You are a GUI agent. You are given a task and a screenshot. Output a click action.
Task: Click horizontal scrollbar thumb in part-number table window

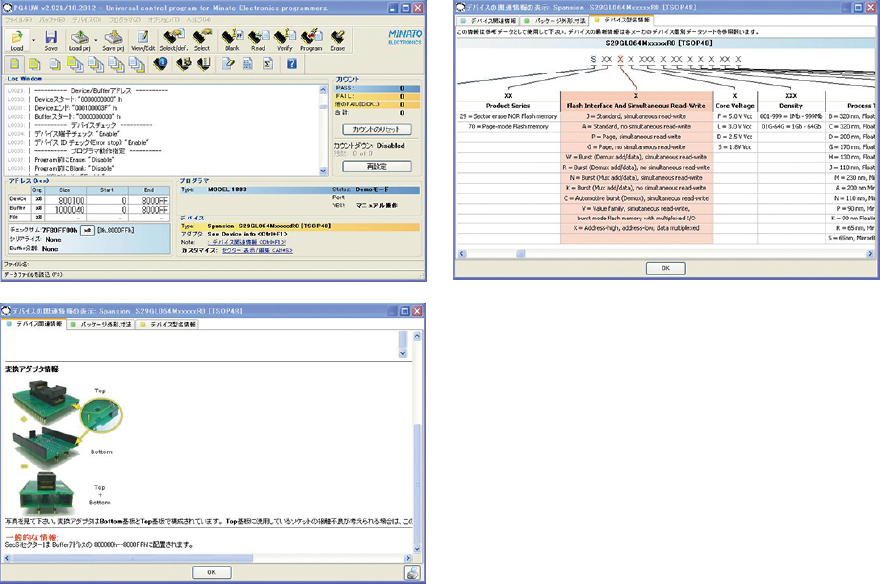[521, 254]
